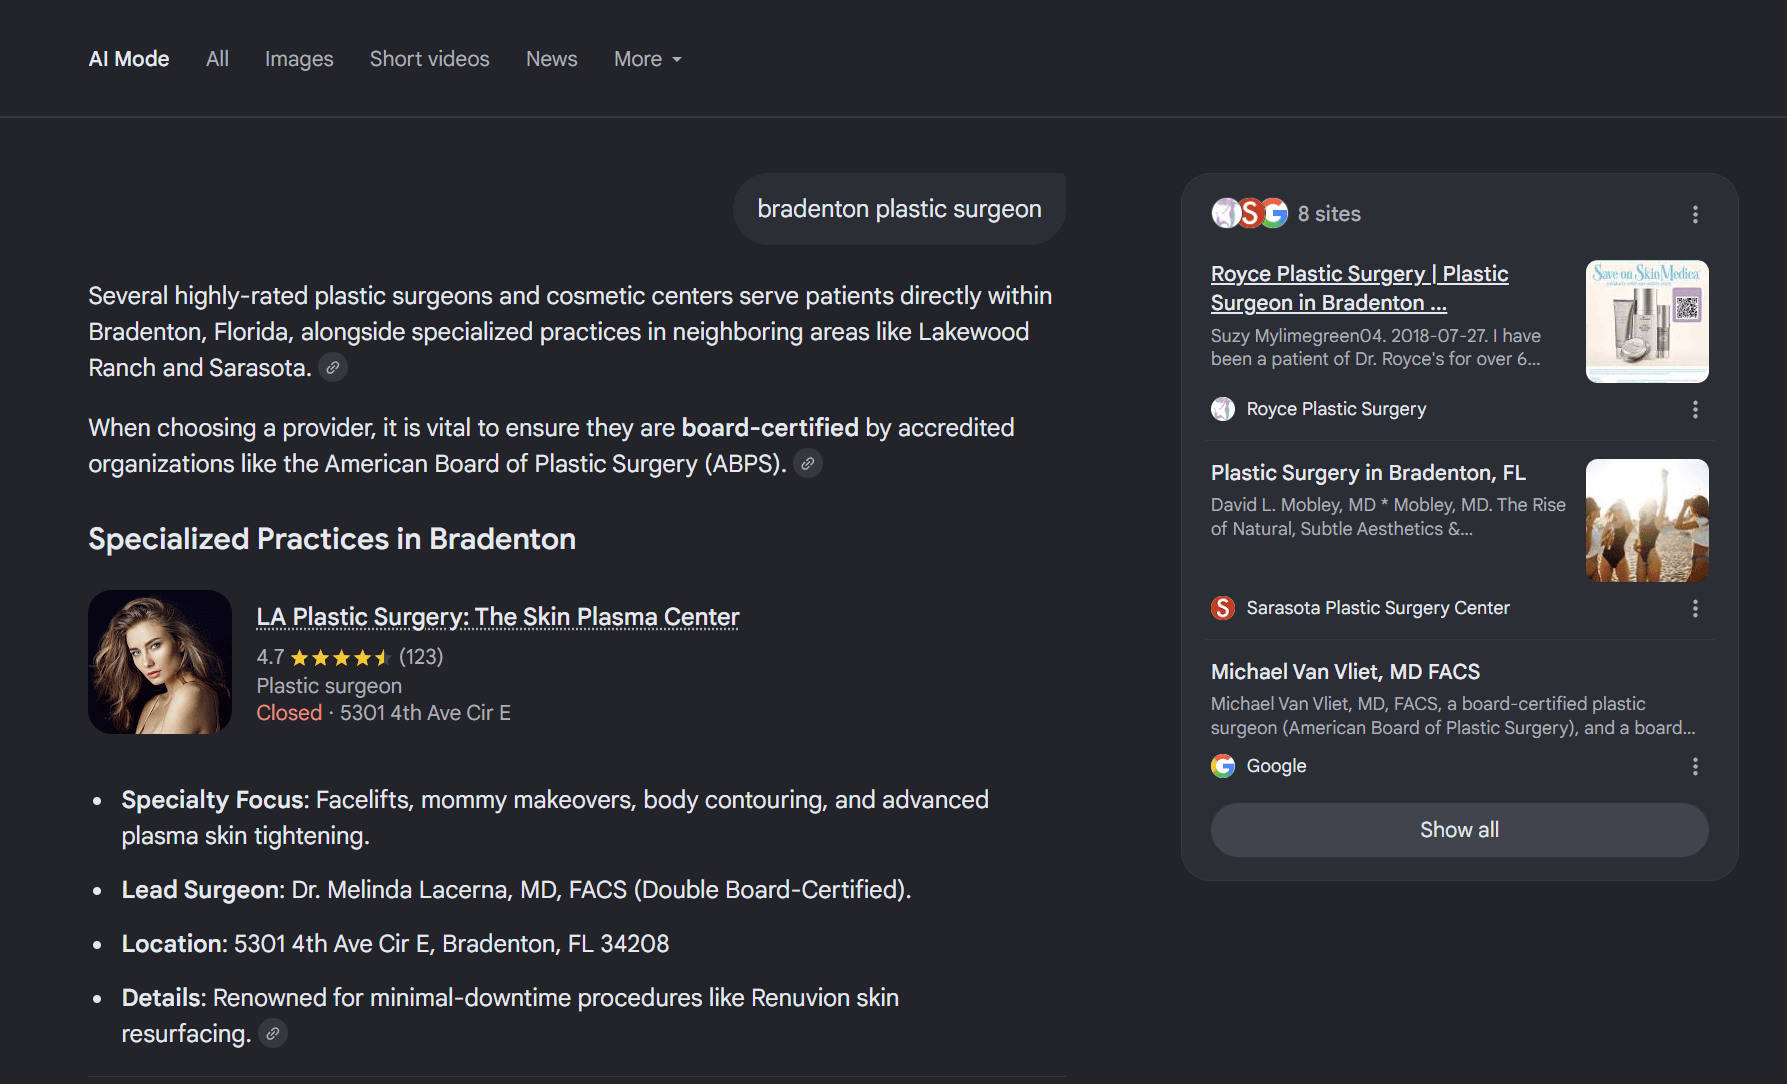This screenshot has width=1787, height=1084.
Task: Click the stacked site icons beside 8 sites
Action: 1250,213
